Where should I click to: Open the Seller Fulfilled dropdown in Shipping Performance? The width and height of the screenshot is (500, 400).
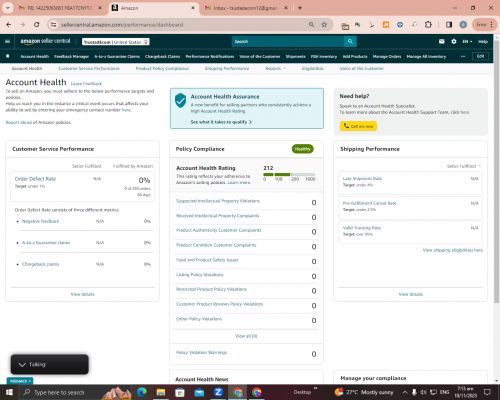click(x=464, y=166)
